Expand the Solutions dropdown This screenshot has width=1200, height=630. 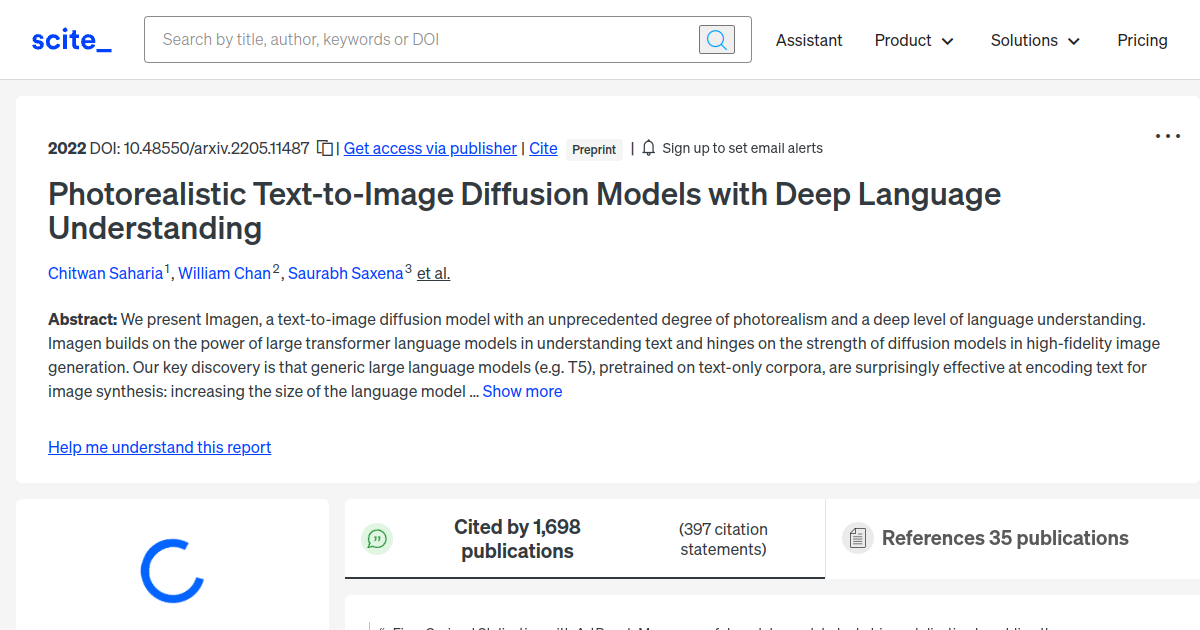point(1034,40)
